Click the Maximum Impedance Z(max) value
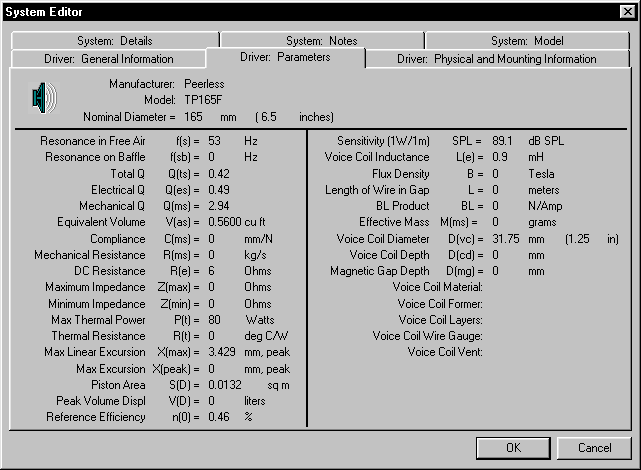641x470 pixels. pyautogui.click(x=211, y=287)
